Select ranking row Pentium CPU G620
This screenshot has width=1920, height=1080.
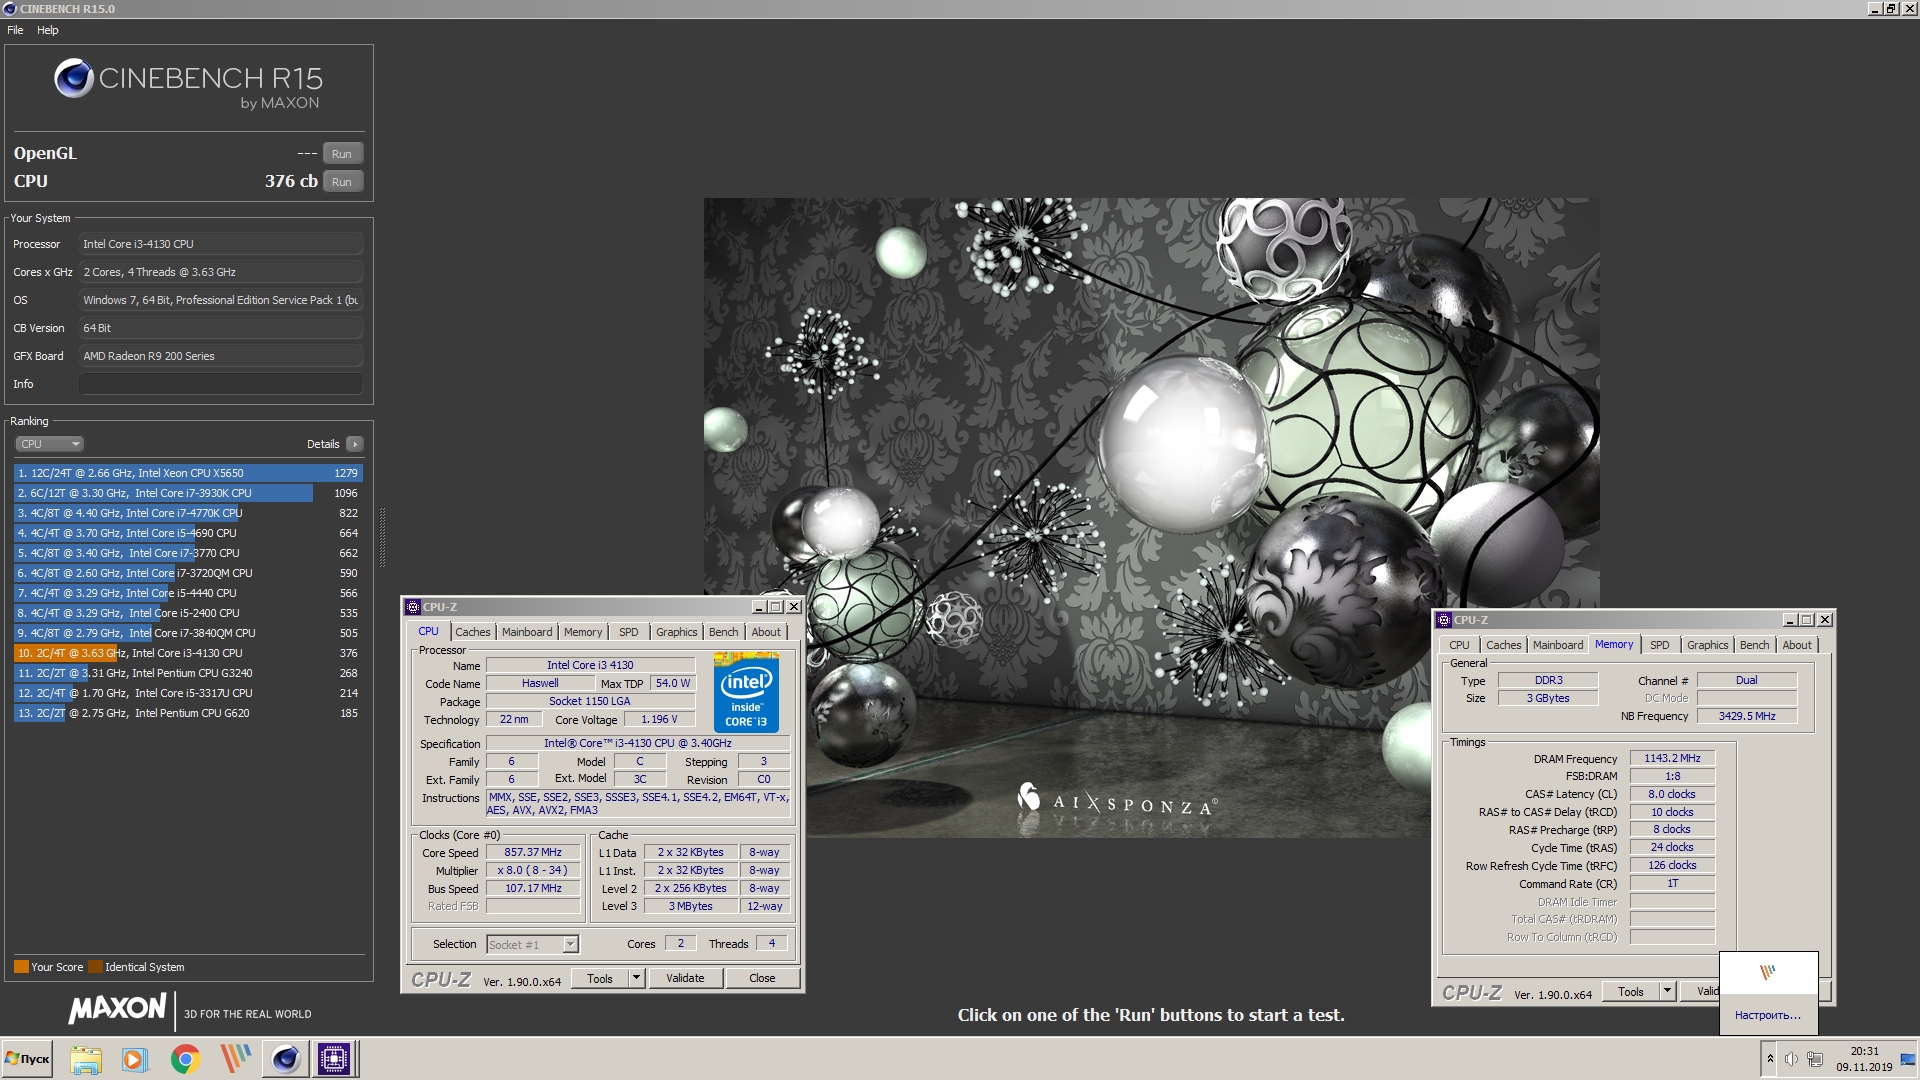[188, 713]
